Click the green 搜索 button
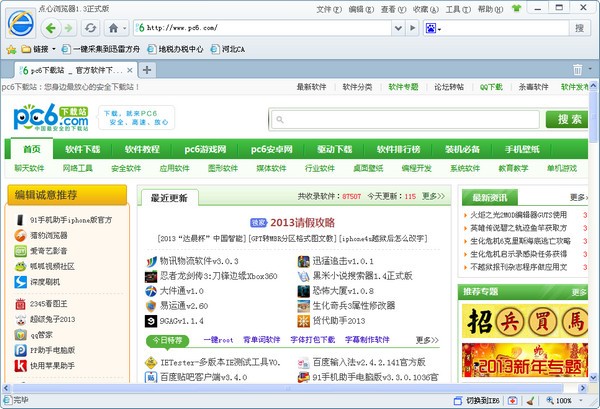The image size is (600, 409). click(567, 119)
